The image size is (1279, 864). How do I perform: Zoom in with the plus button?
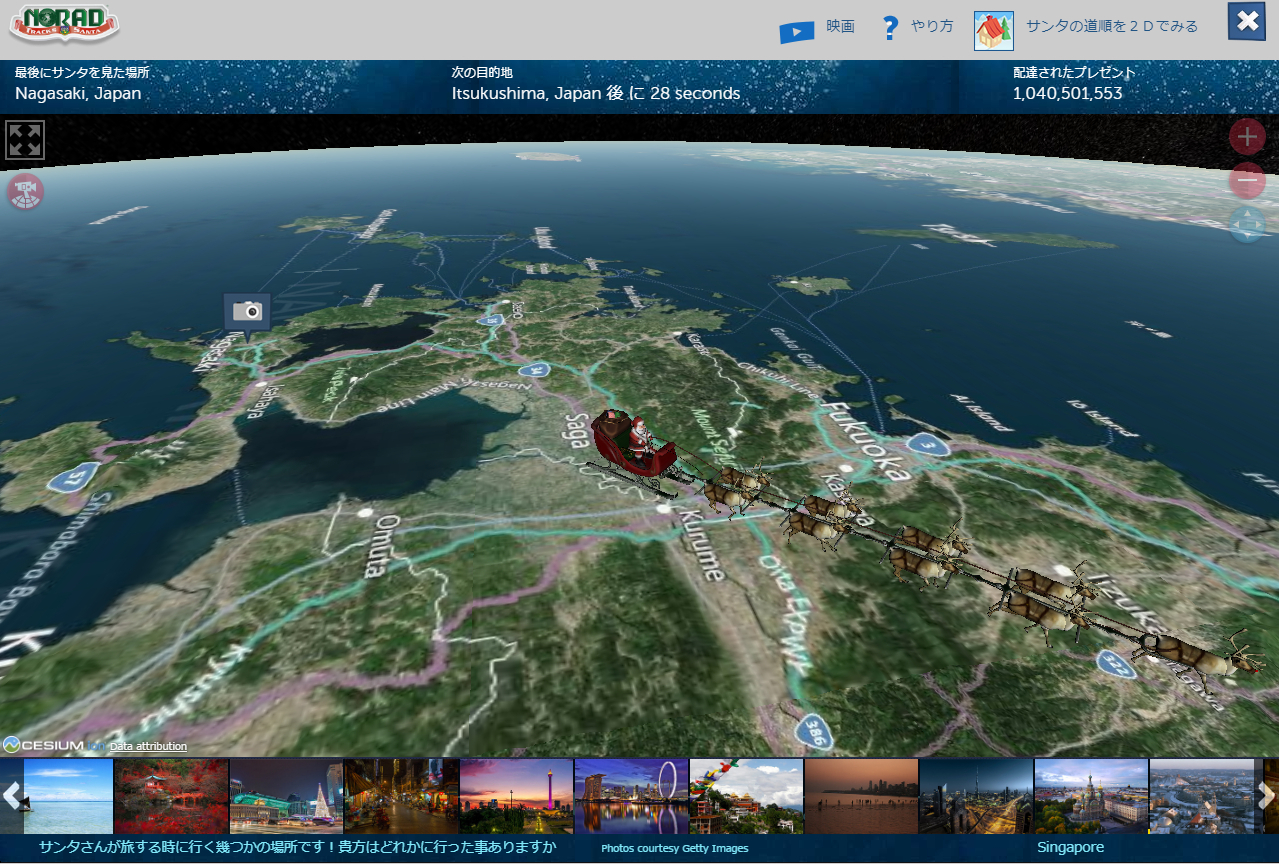(x=1246, y=136)
